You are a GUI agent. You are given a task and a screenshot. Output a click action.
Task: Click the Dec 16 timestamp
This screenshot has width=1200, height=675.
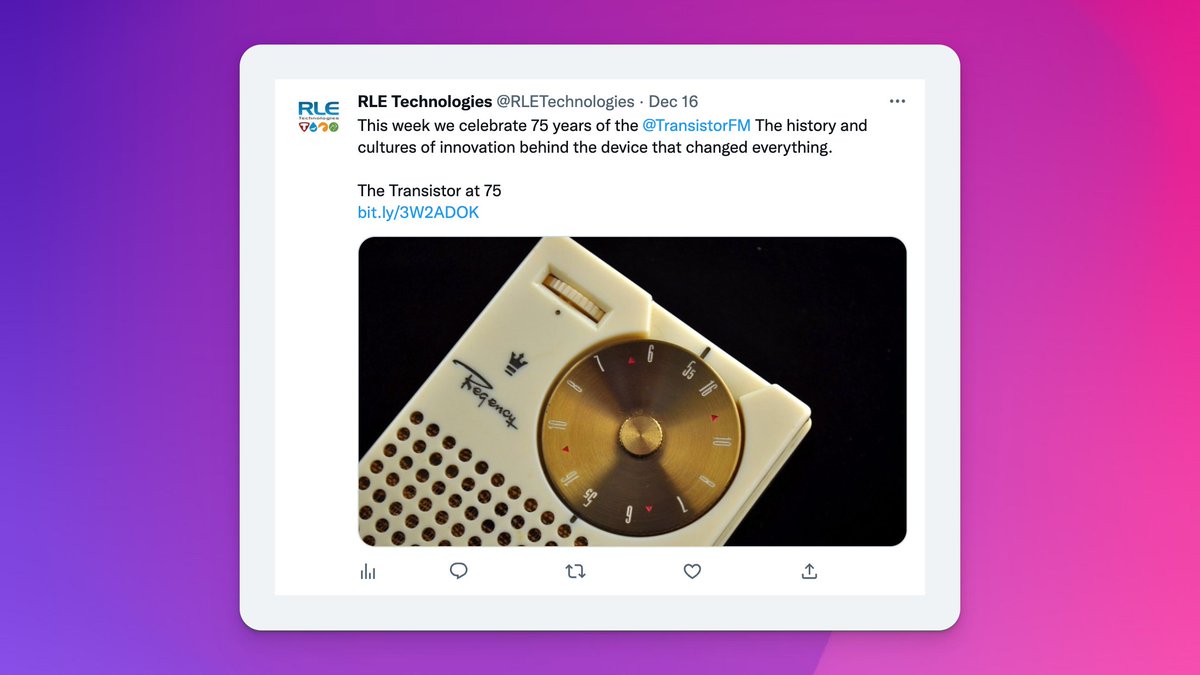(x=673, y=101)
